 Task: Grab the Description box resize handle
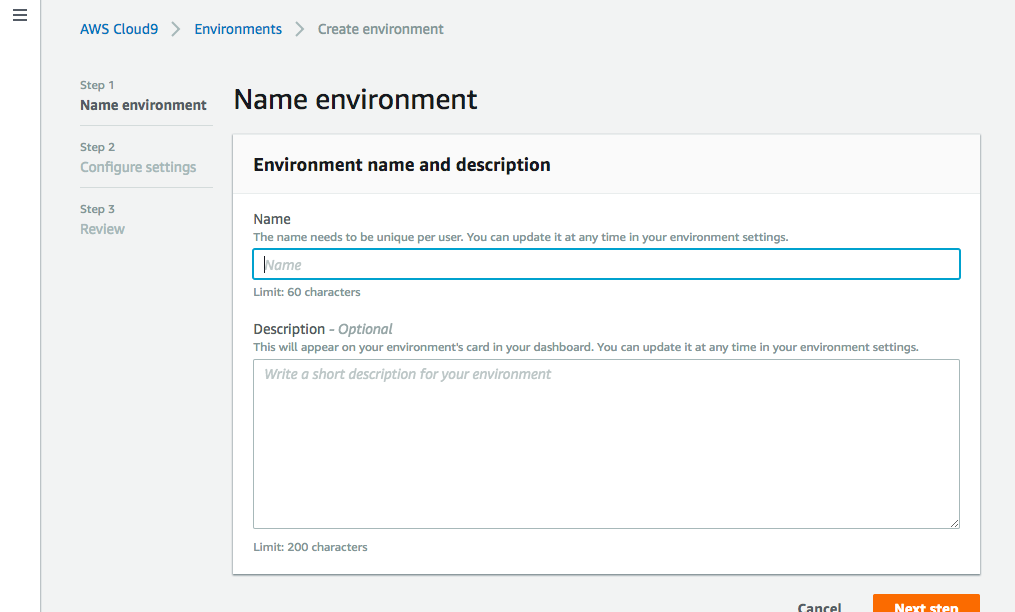[954, 522]
